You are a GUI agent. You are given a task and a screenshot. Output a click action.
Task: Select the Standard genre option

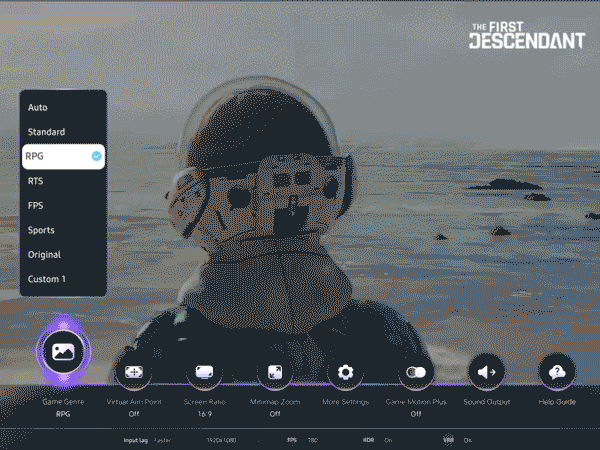(x=63, y=132)
